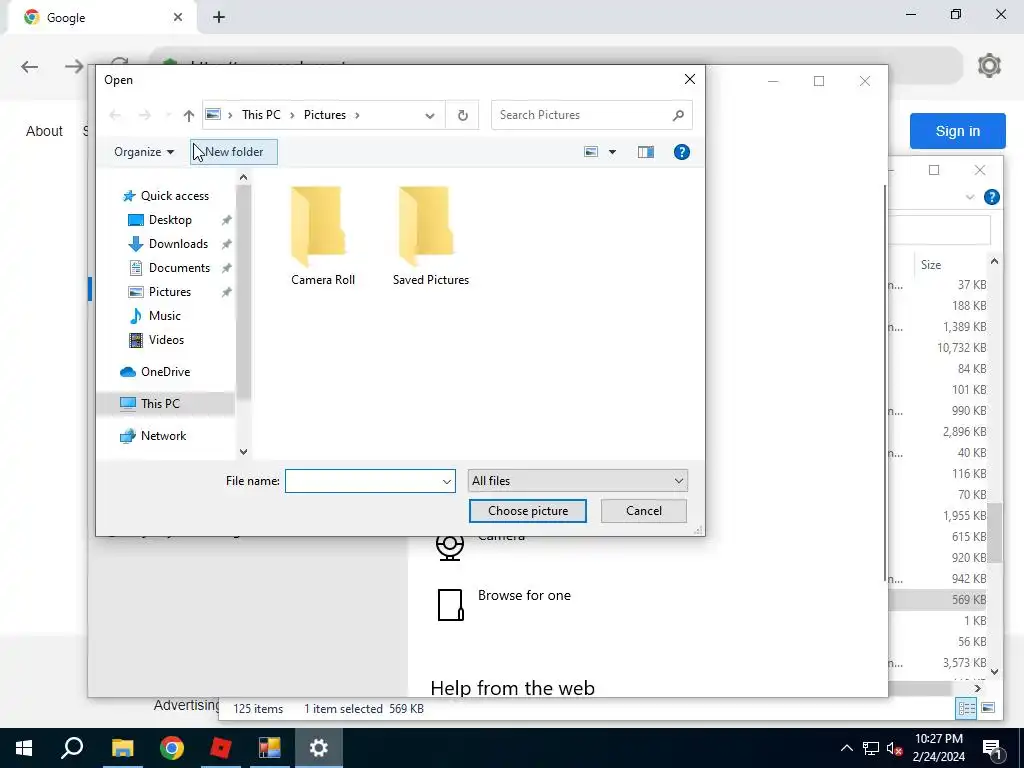This screenshot has height=768, width=1024.
Task: Open the Camera Roll folder
Action: point(323,235)
